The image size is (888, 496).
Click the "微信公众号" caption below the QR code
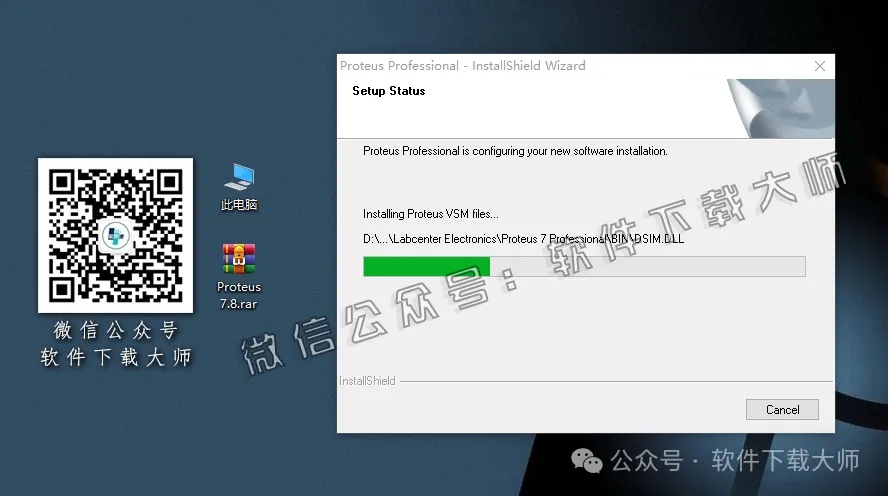pos(115,331)
